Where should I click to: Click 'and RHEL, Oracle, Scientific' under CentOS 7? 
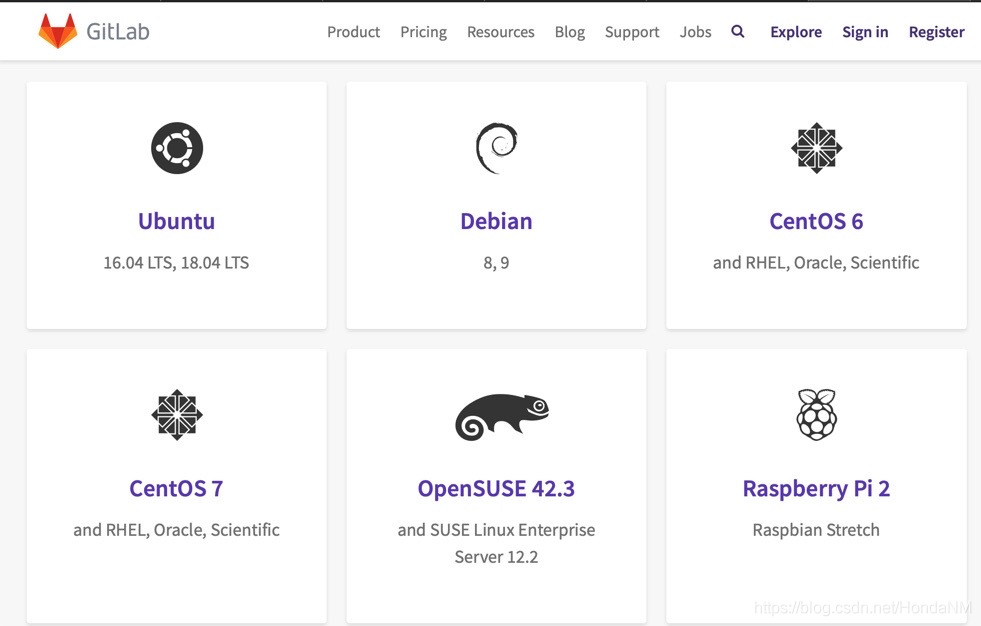pyautogui.click(x=176, y=530)
